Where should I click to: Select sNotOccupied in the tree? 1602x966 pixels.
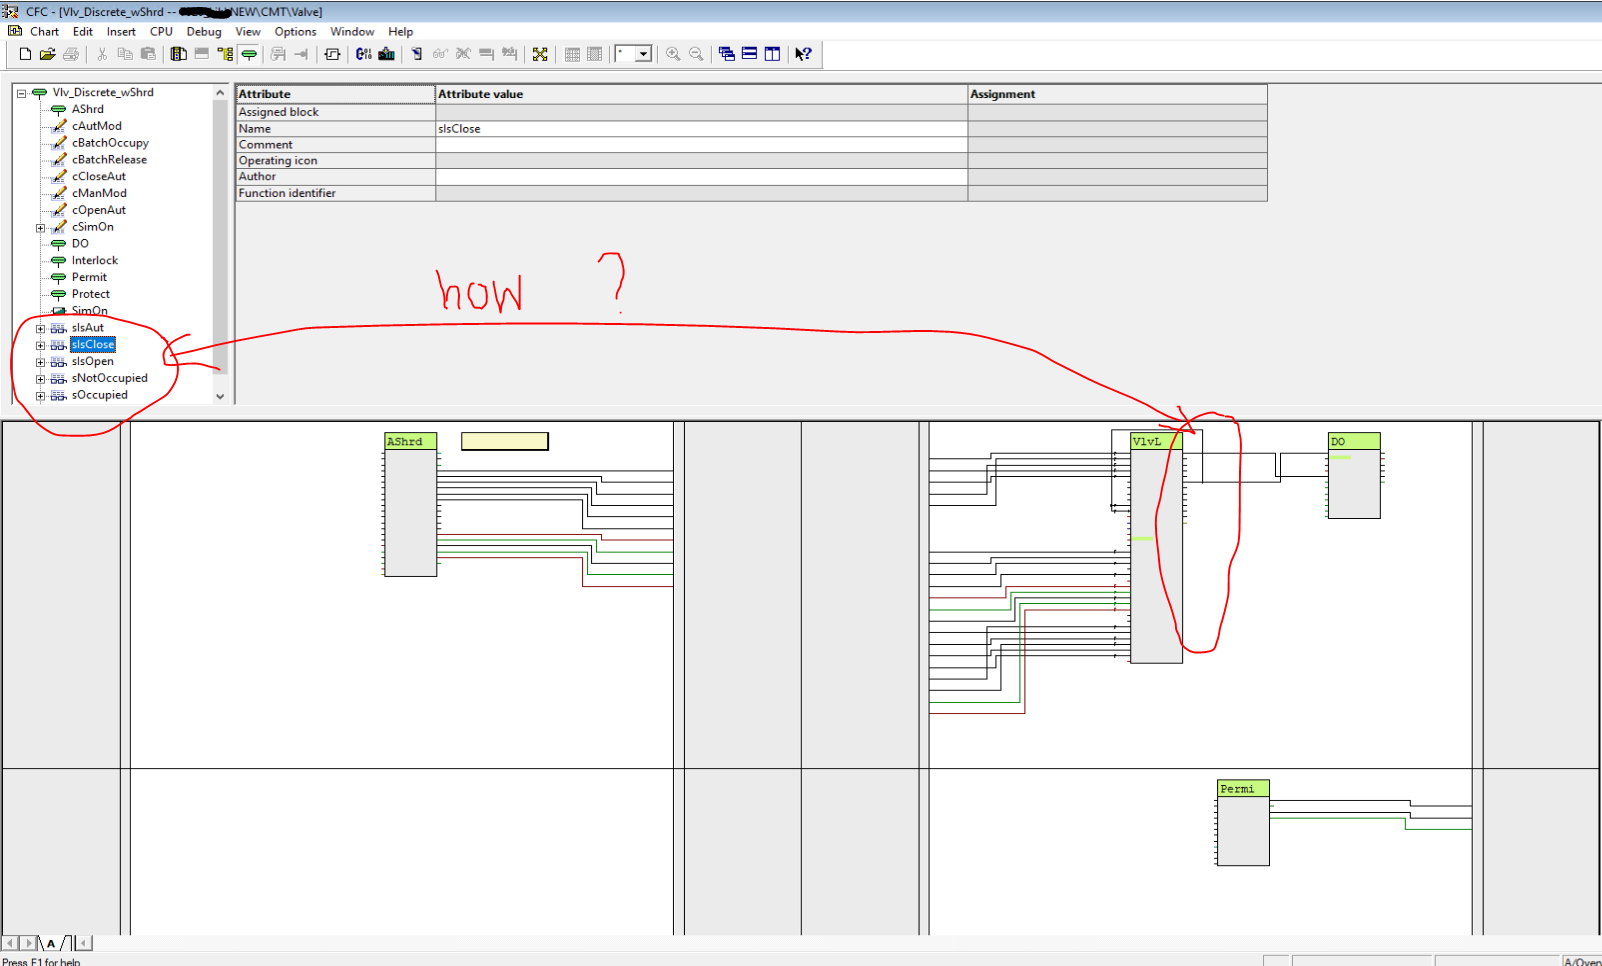(x=110, y=378)
